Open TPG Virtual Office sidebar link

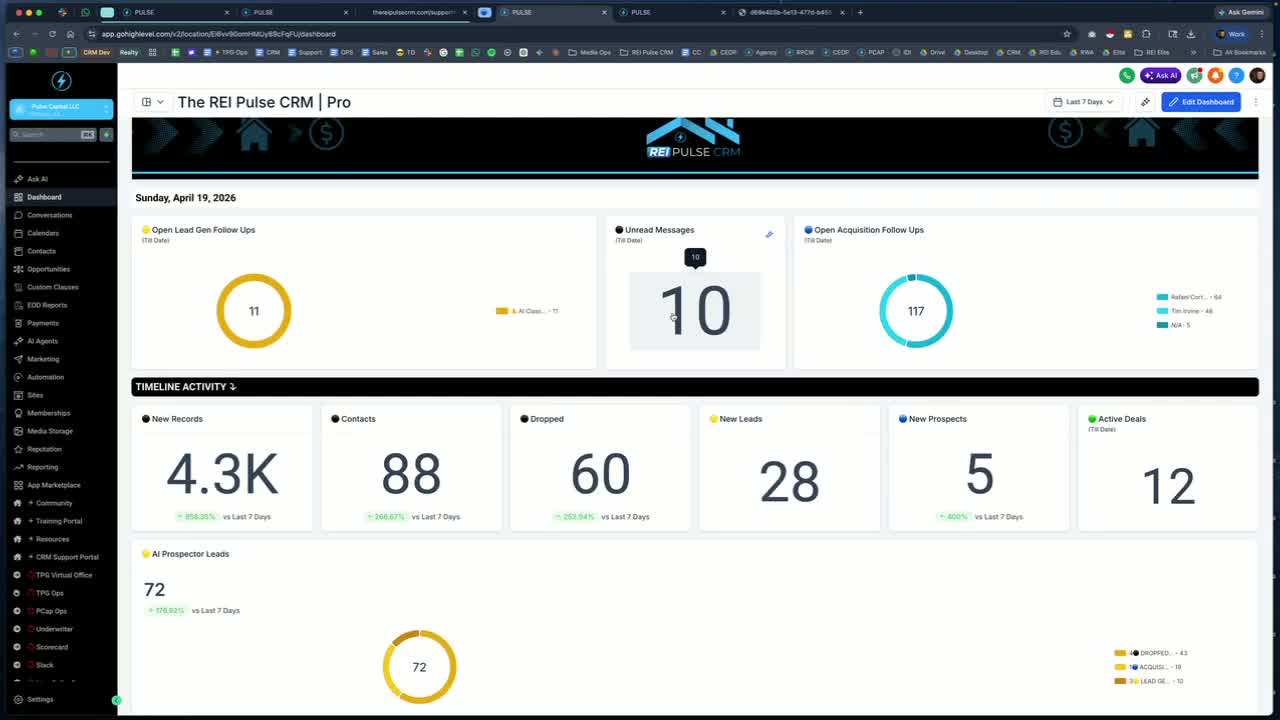tap(59, 575)
